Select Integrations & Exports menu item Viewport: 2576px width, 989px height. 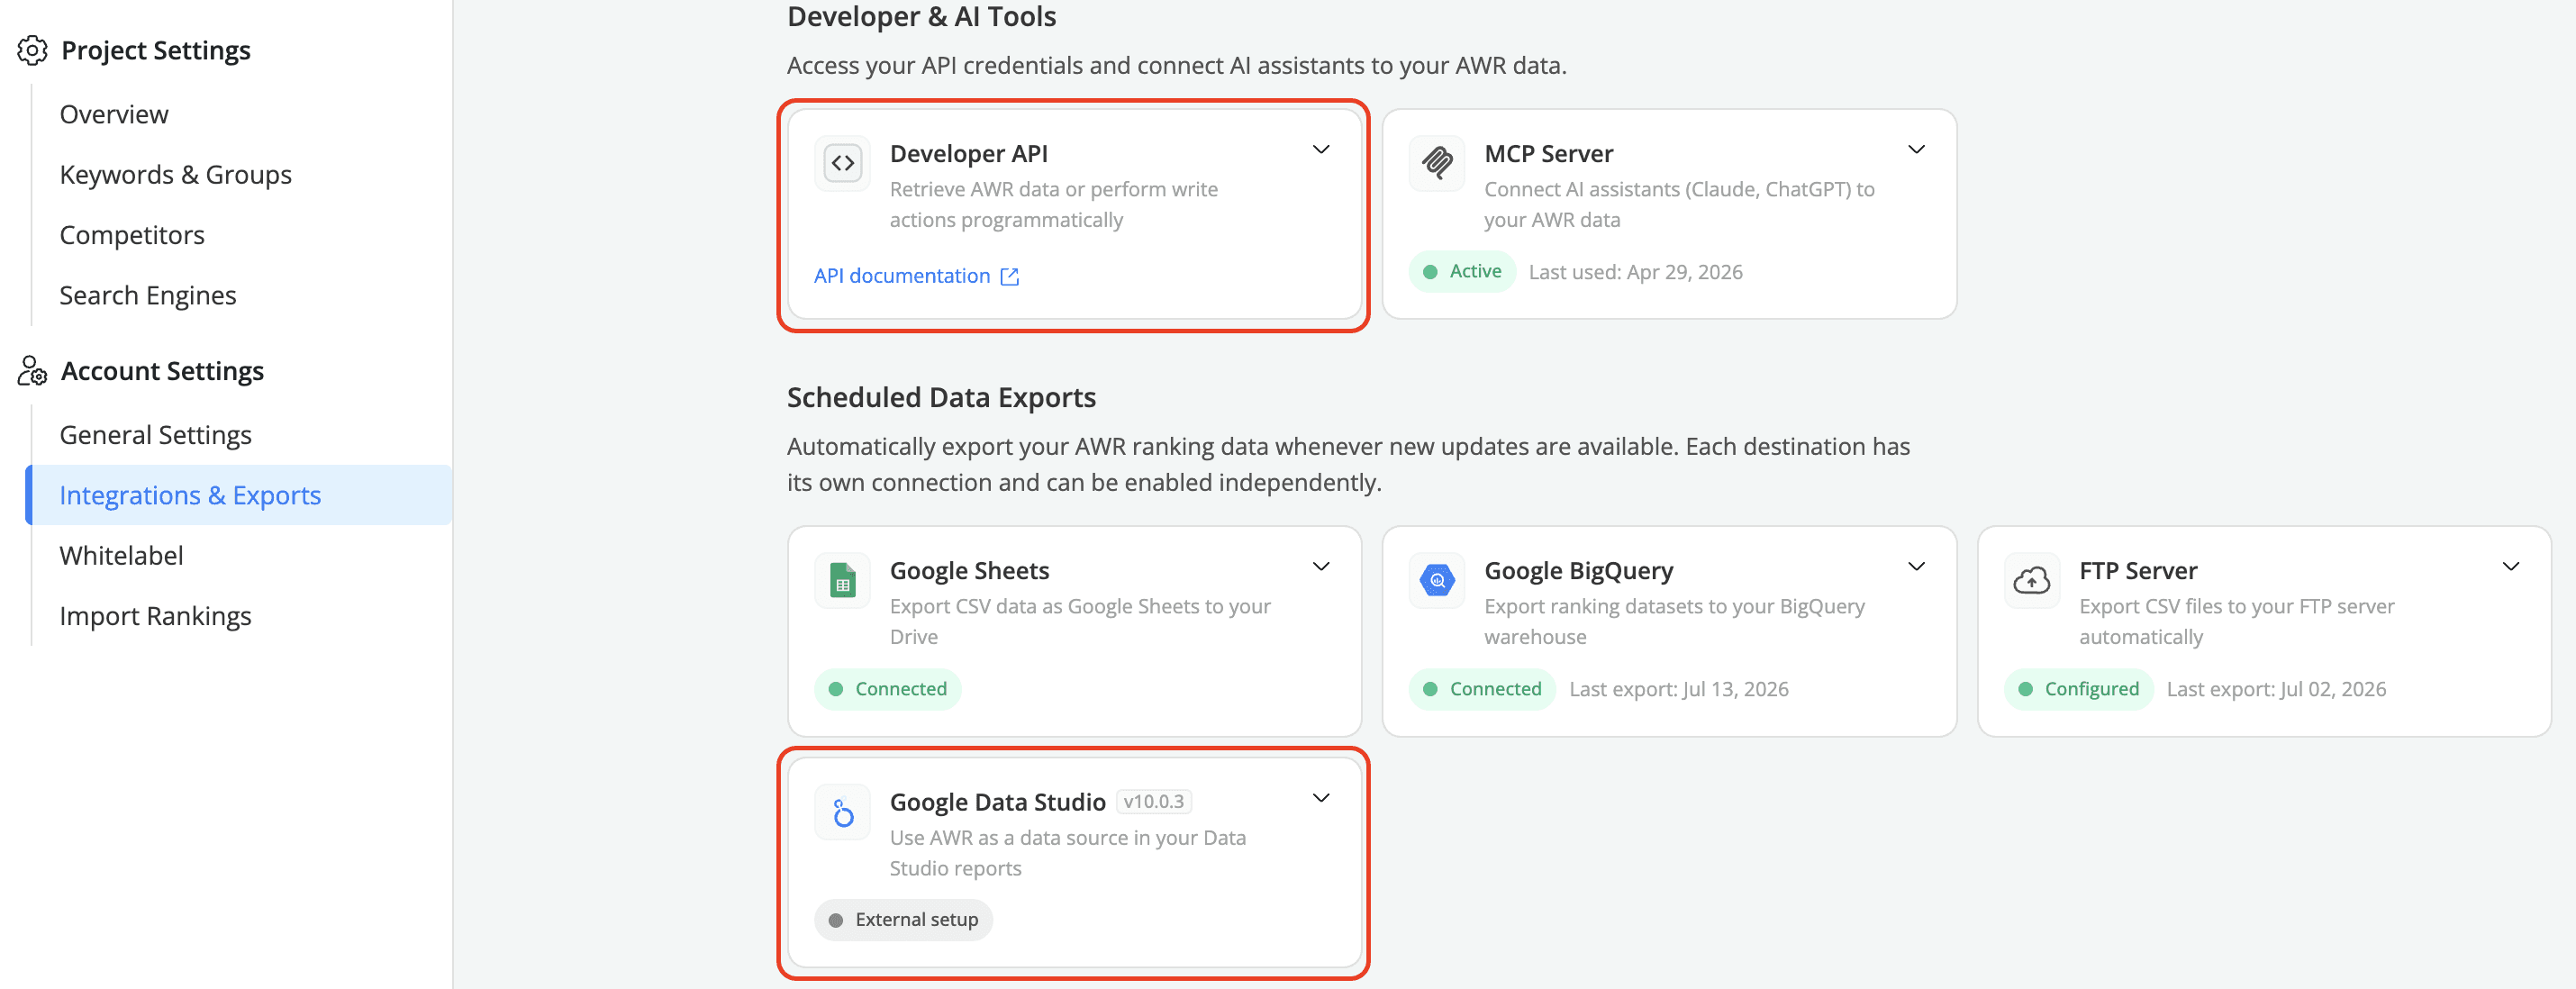coord(239,495)
